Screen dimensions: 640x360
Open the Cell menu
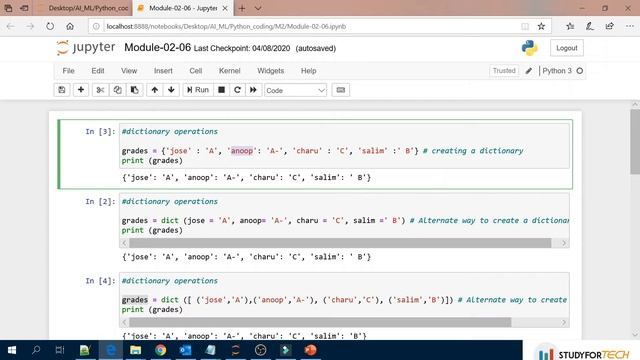point(196,71)
